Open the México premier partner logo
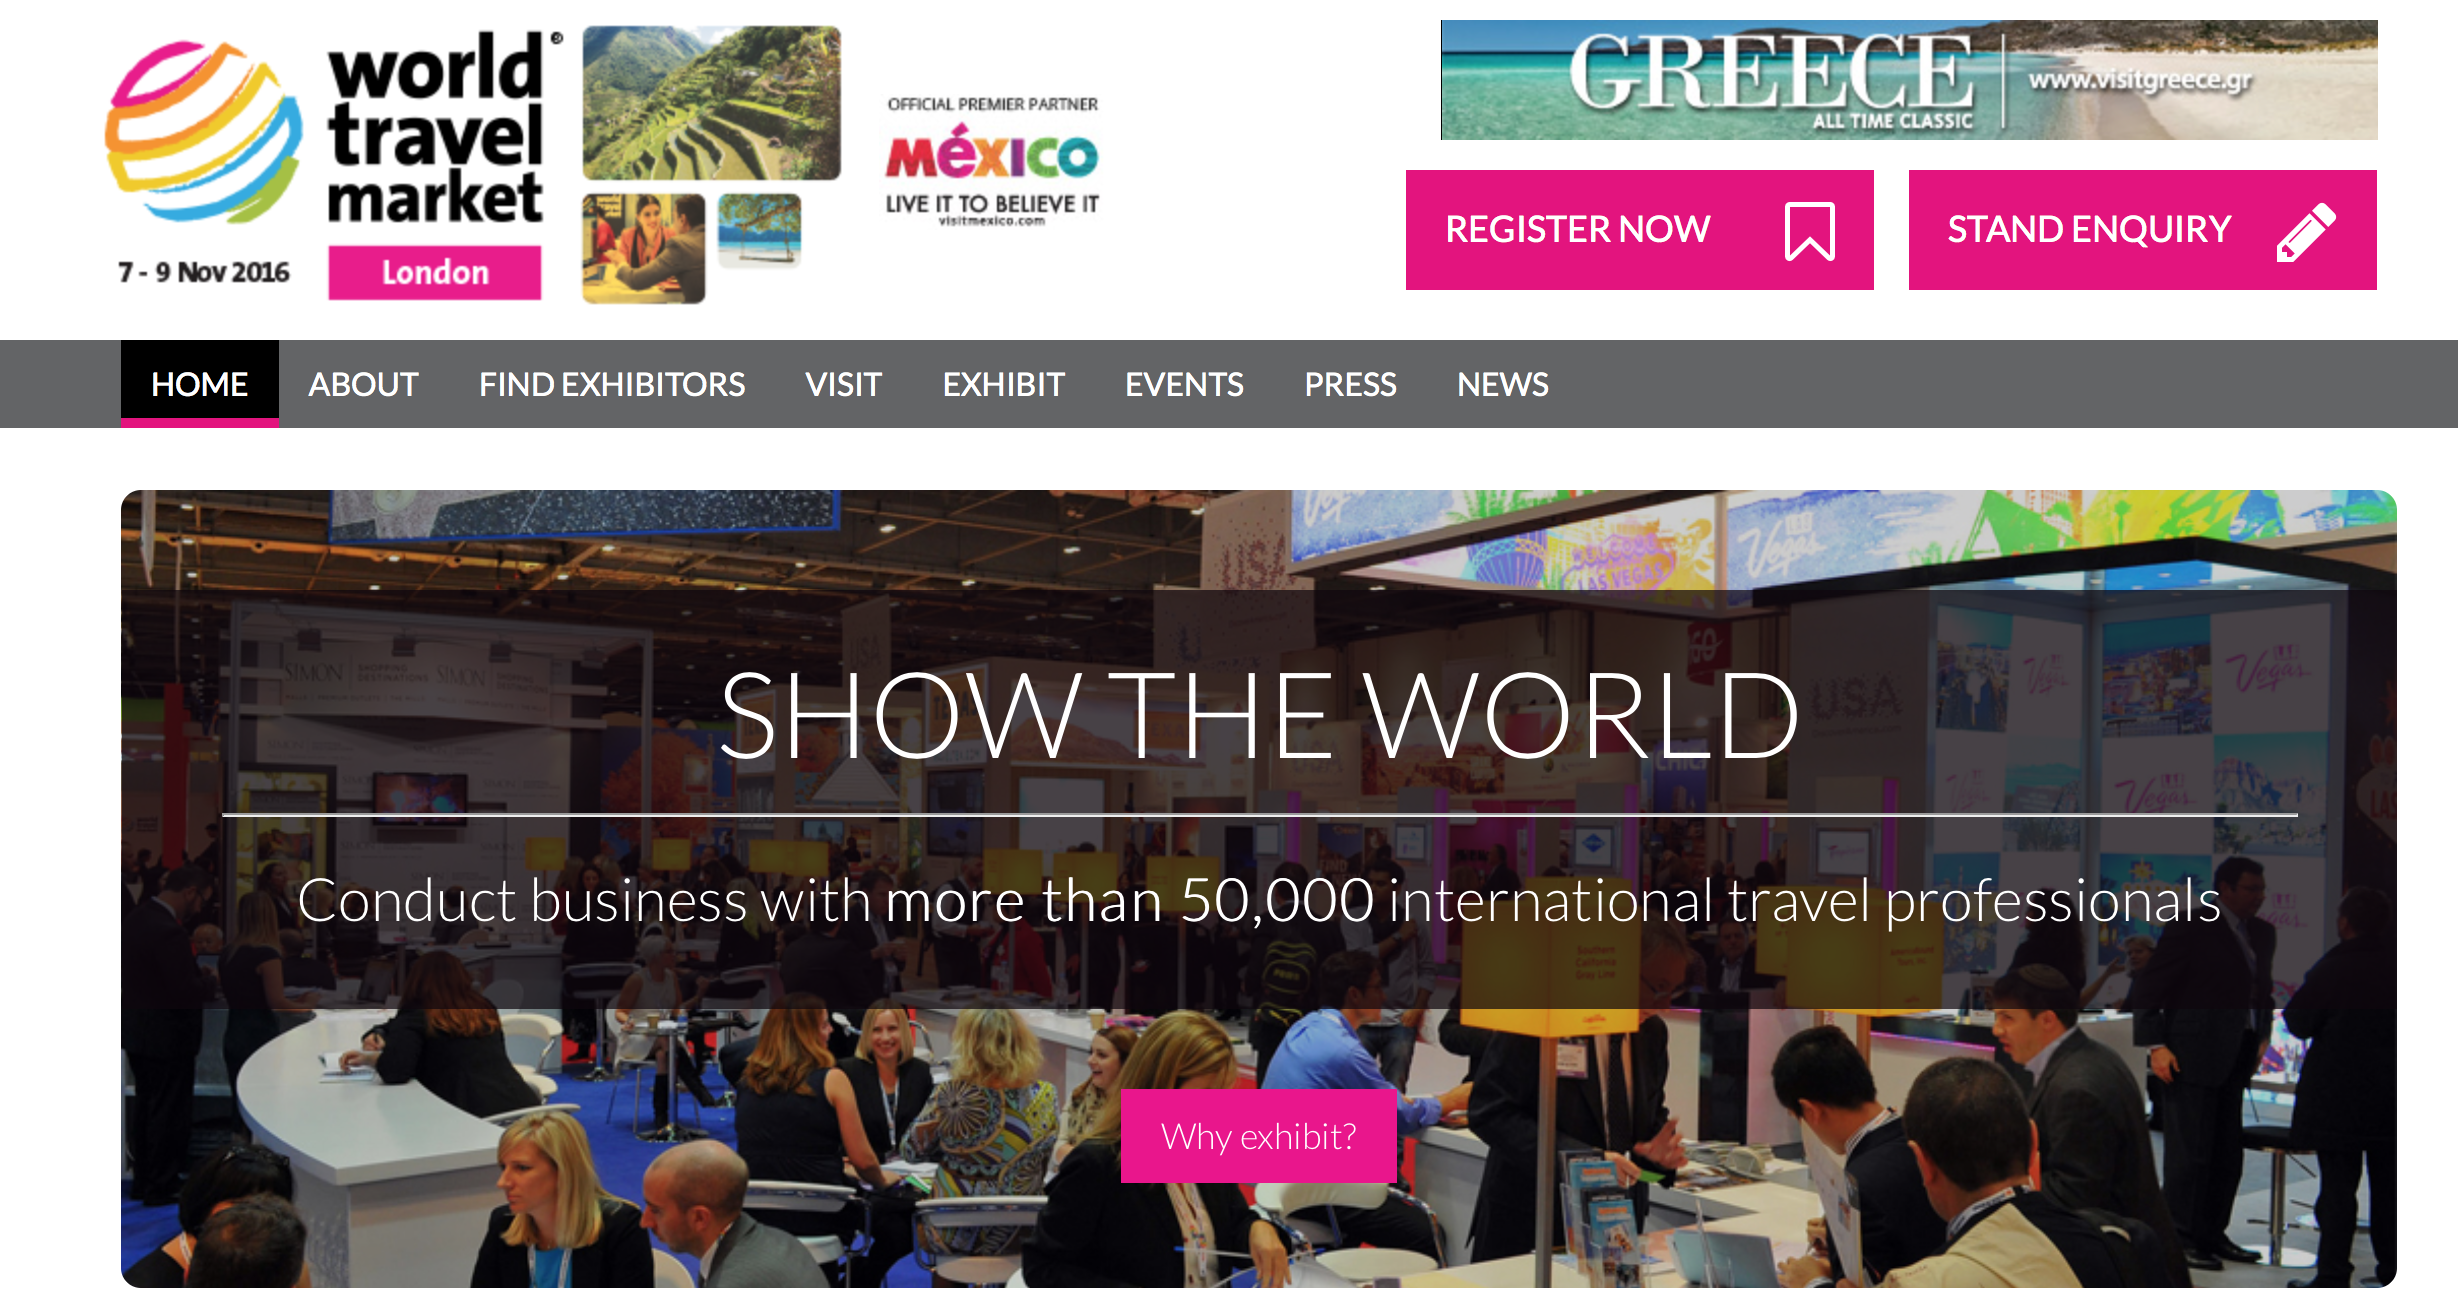Screen dimensions: 2458x1302 992,162
